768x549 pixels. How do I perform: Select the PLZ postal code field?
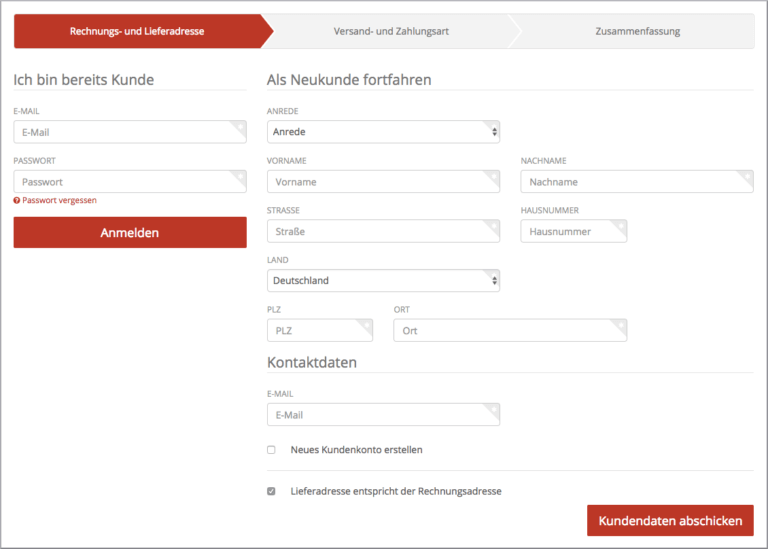(319, 331)
